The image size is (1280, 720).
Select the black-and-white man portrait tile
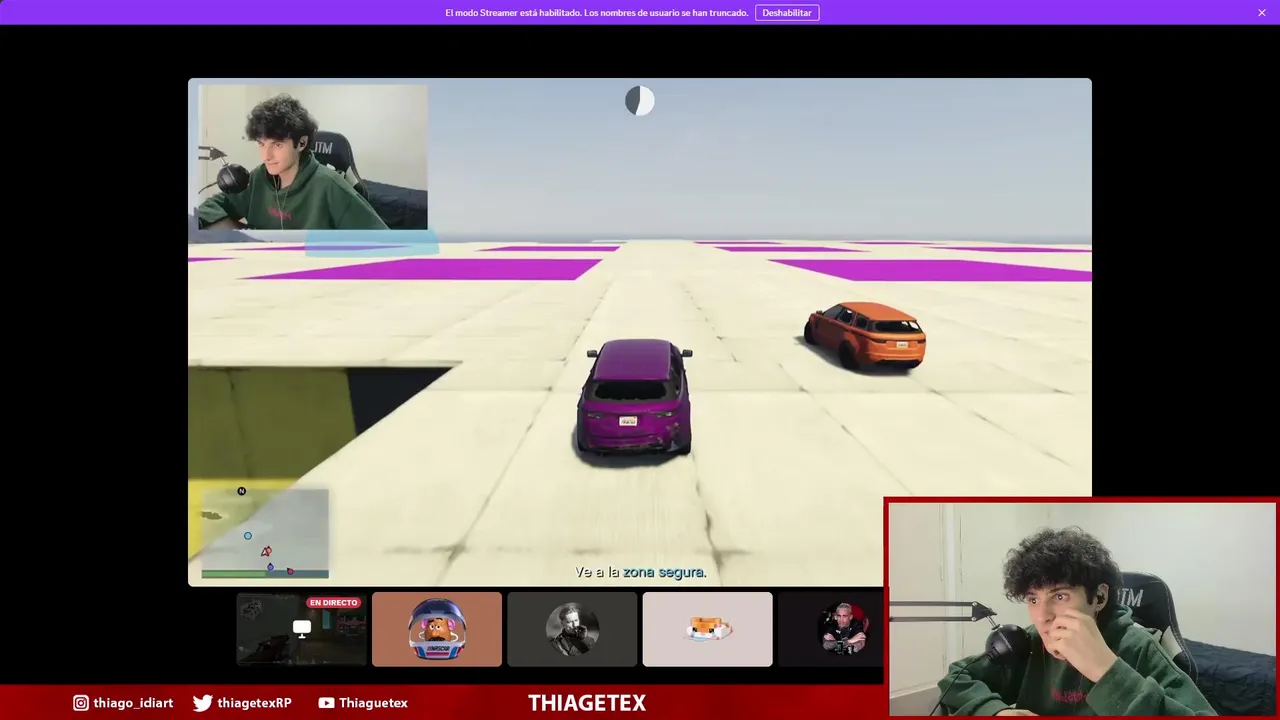[572, 629]
